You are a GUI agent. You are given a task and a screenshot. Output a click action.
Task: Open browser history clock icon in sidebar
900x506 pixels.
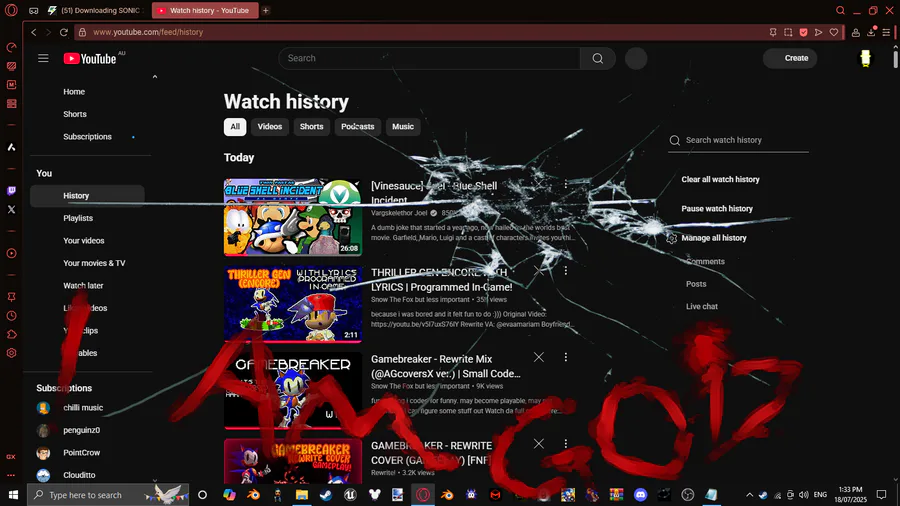coord(11,316)
